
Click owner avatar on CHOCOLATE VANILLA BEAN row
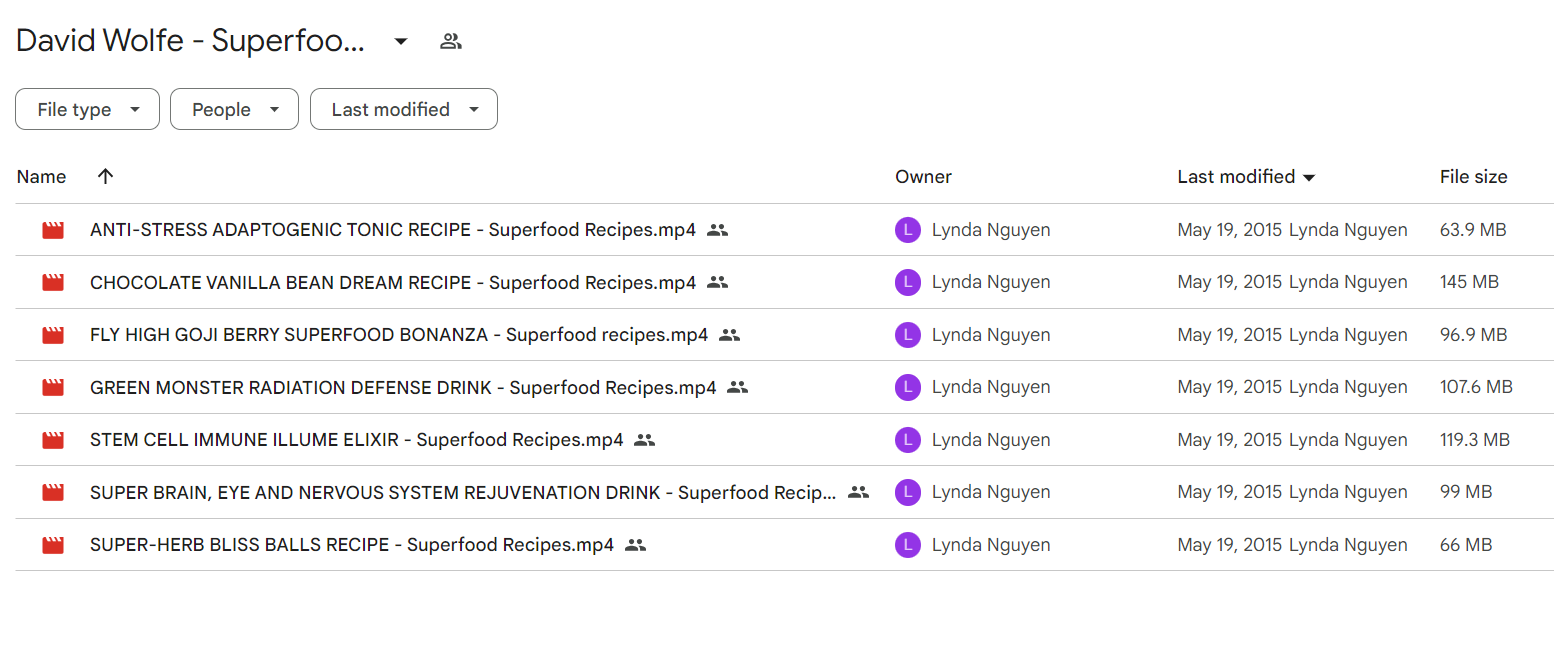tap(907, 283)
